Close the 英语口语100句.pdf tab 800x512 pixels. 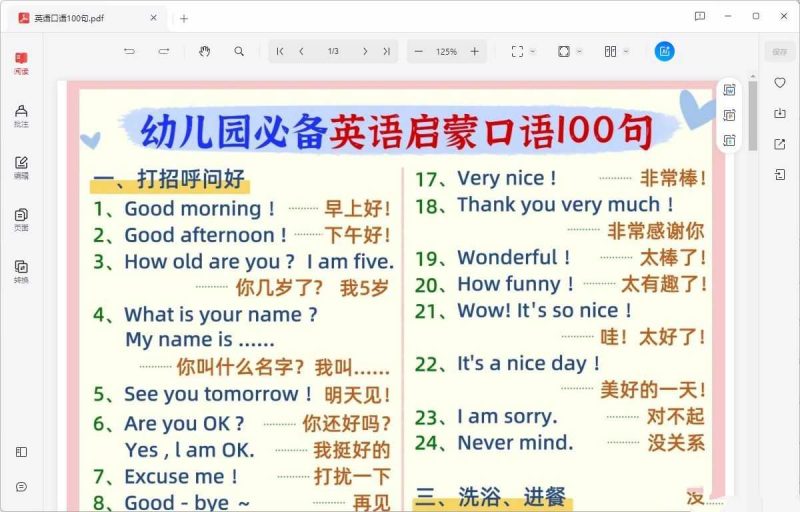154,18
